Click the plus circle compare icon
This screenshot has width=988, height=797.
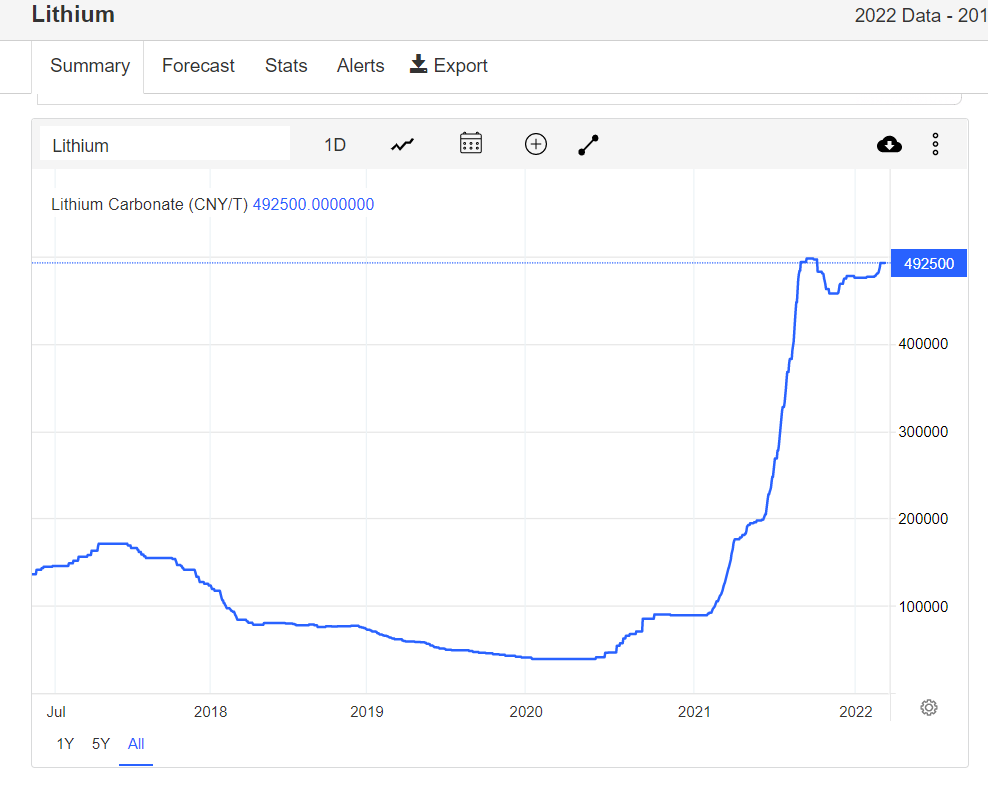coord(536,144)
